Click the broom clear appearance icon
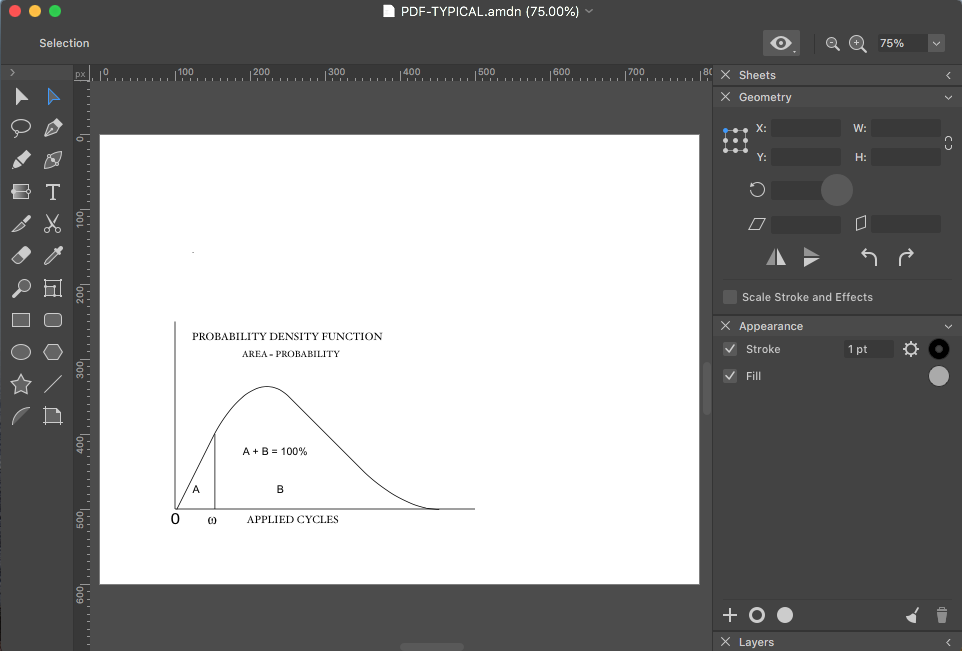This screenshot has height=651, width=962. (911, 615)
